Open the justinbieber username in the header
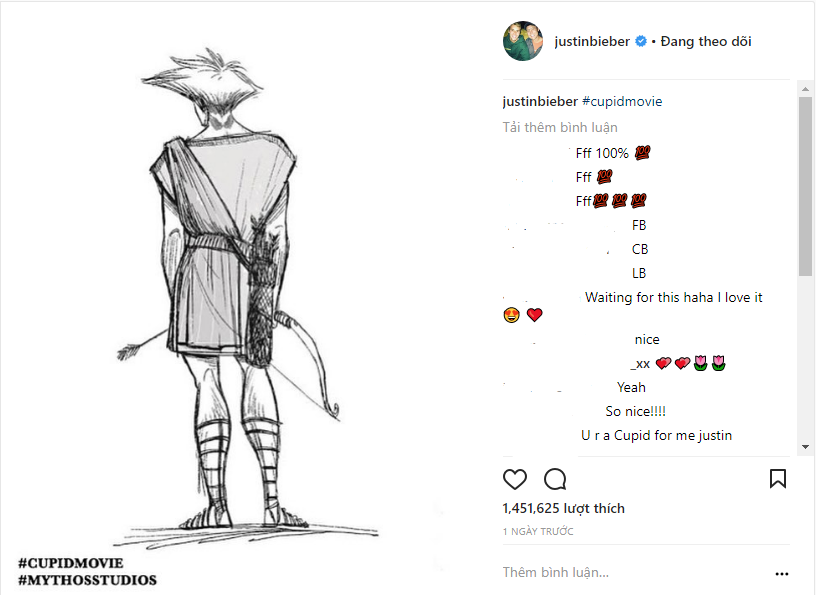The image size is (816, 595). click(592, 42)
